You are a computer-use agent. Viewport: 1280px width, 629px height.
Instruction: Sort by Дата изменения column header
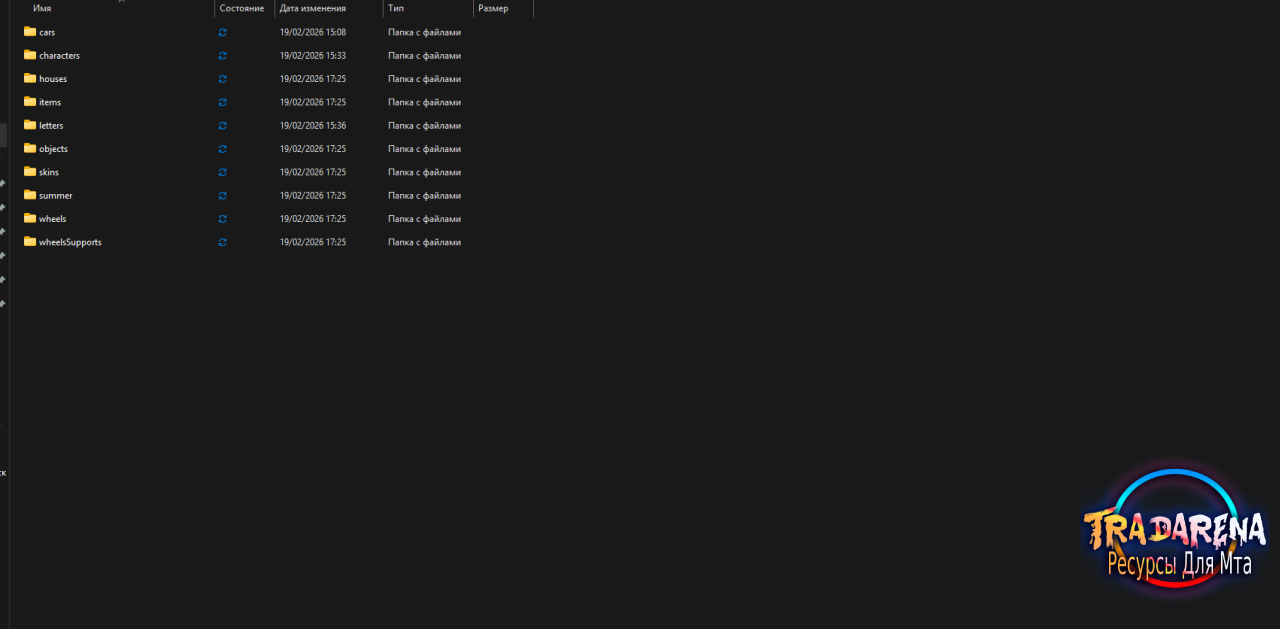[314, 8]
